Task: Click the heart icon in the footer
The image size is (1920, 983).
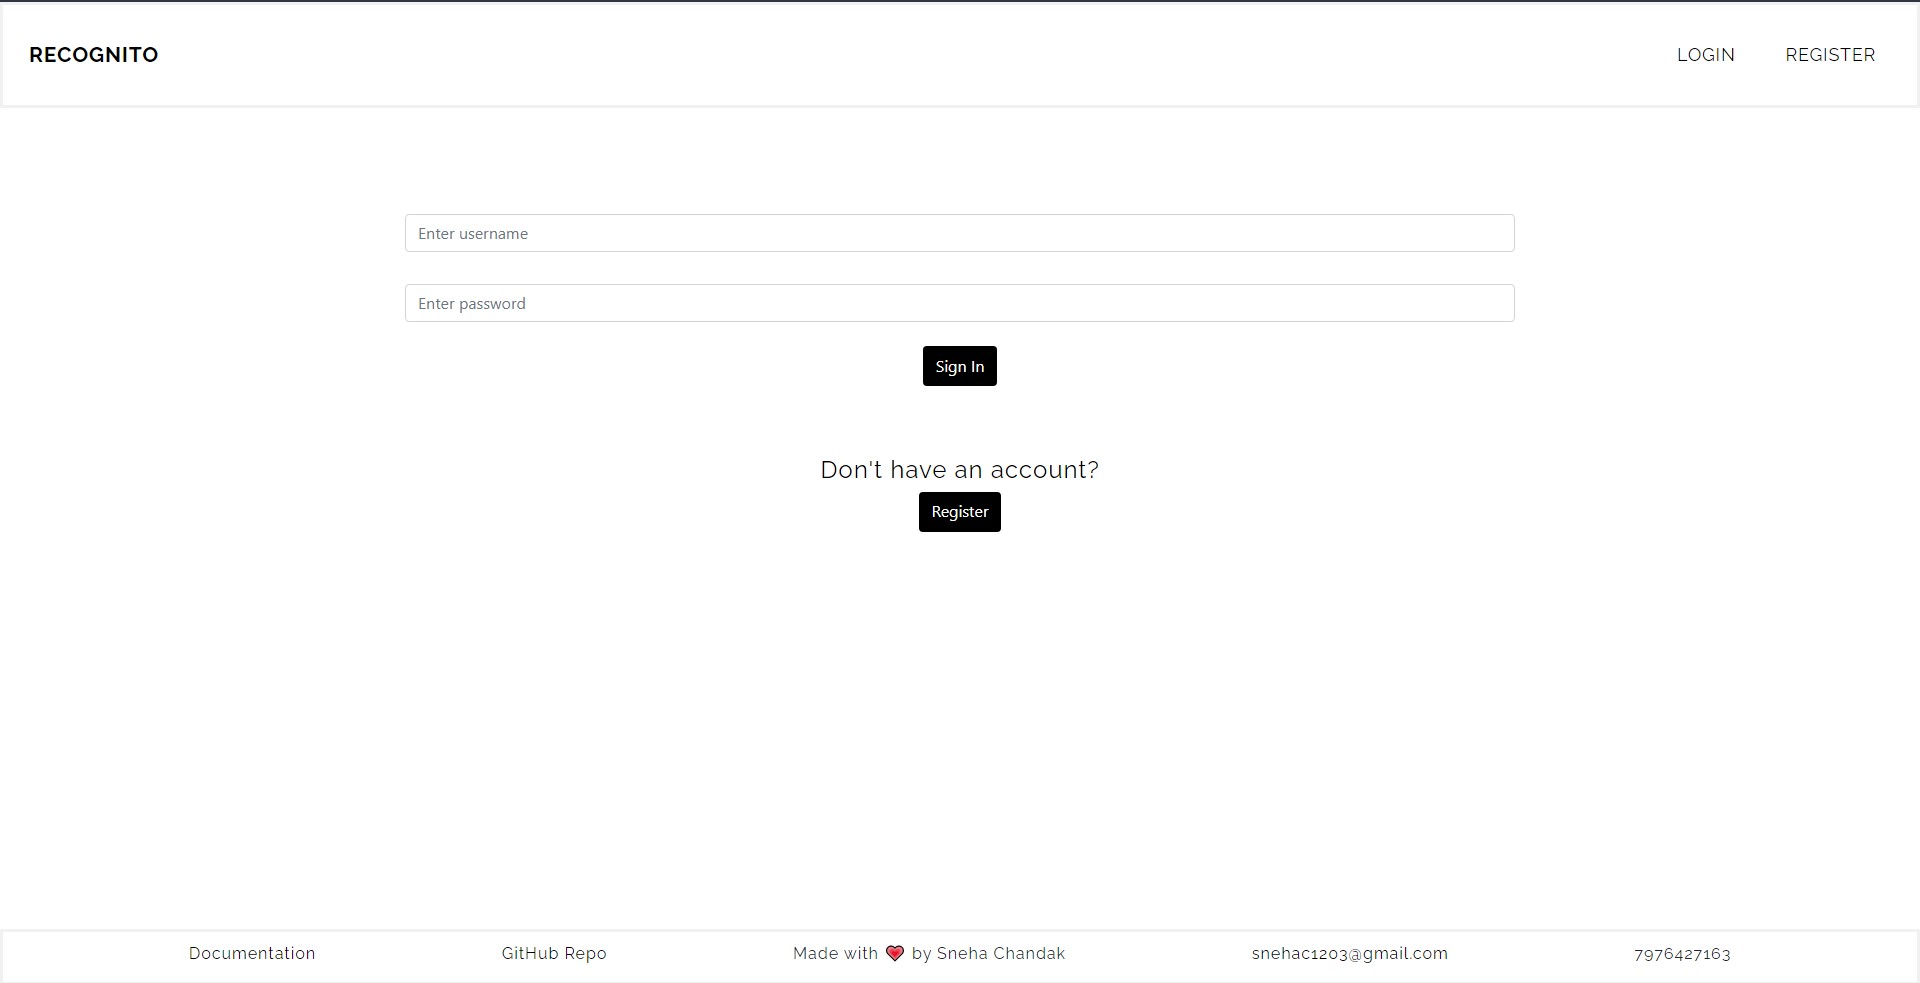Action: point(893,953)
